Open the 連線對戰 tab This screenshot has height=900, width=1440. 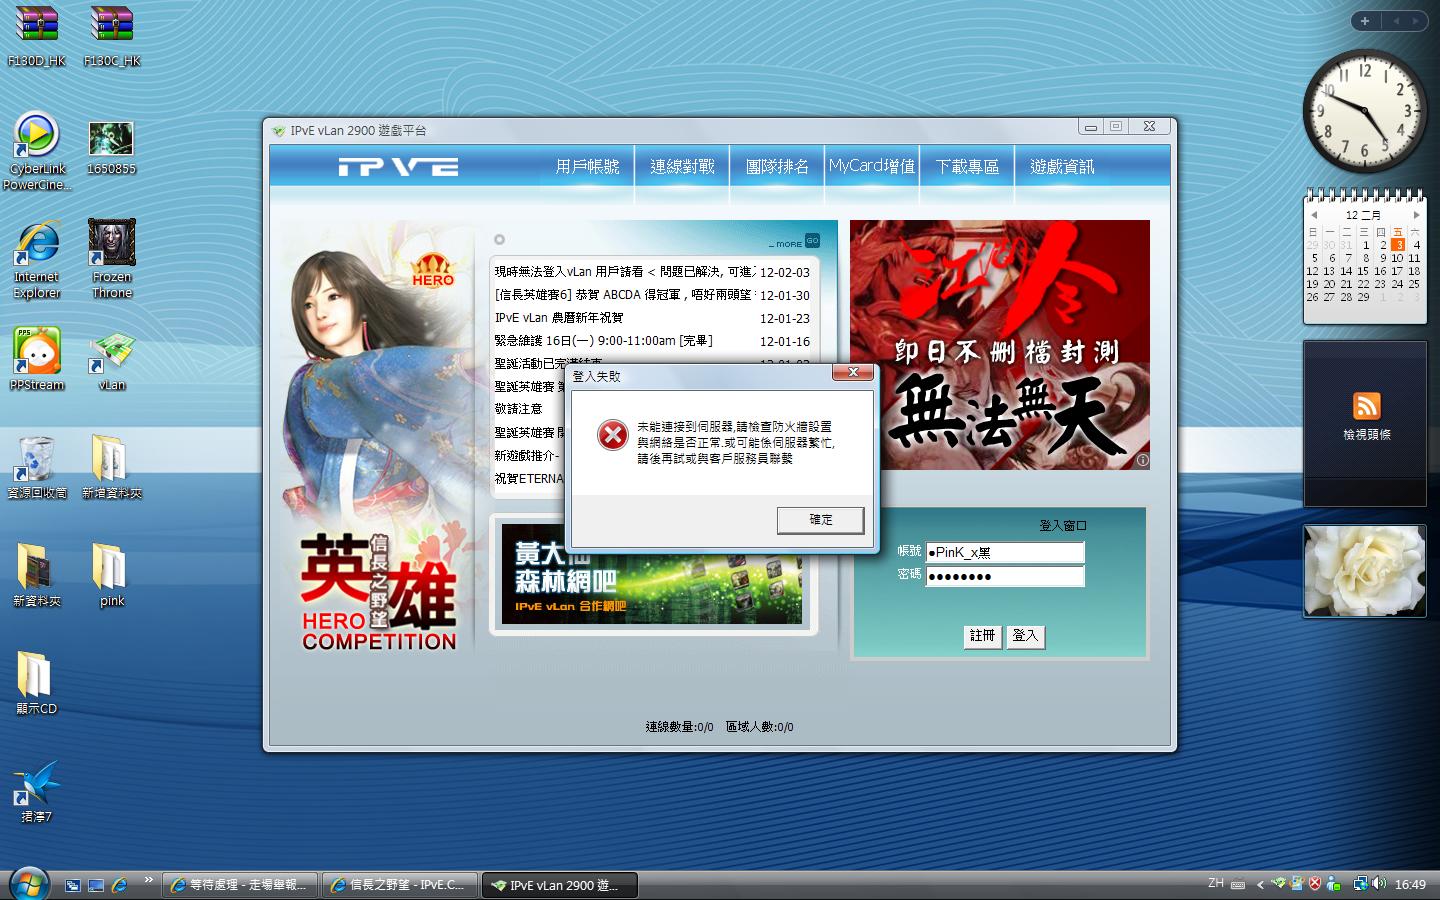tap(682, 167)
